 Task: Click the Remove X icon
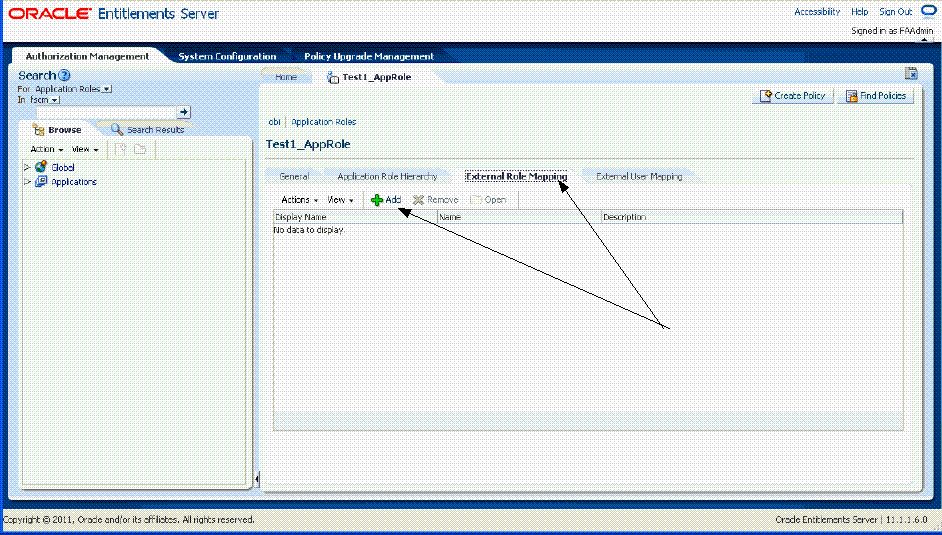pos(419,201)
